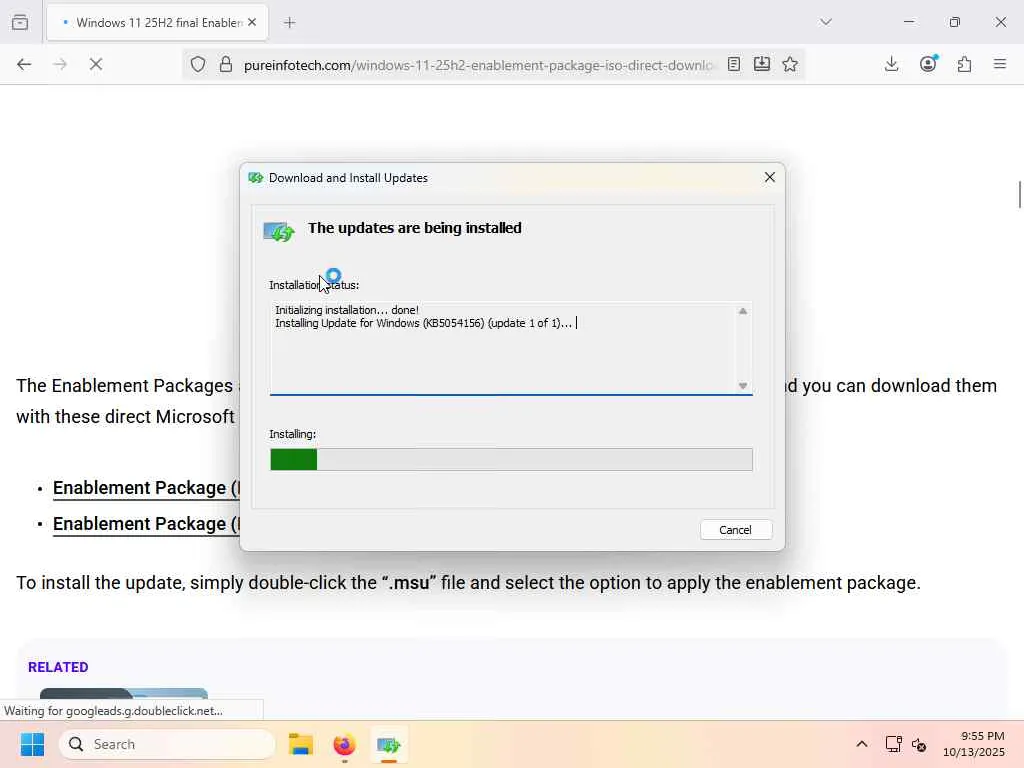
Task: Open Firefox downloads panel
Action: 891,64
